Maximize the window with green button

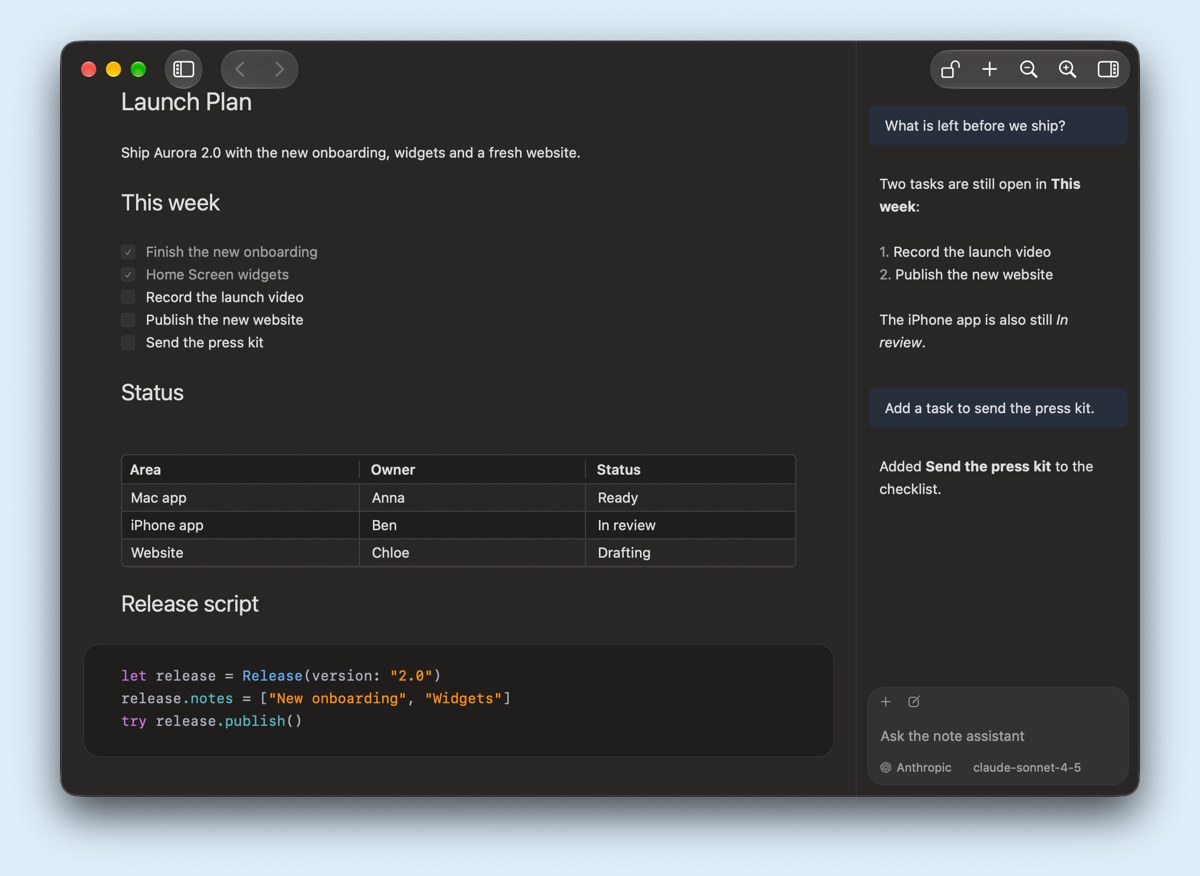tap(138, 69)
